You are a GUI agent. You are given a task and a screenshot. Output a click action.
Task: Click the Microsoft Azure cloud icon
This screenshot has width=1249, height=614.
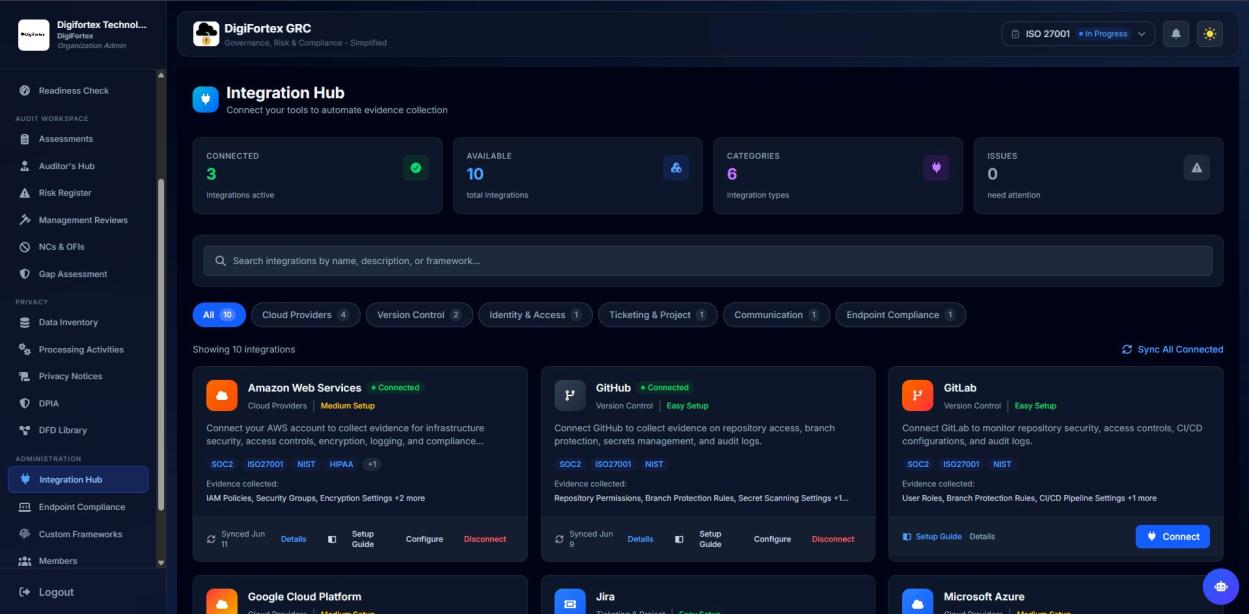[x=917, y=601]
